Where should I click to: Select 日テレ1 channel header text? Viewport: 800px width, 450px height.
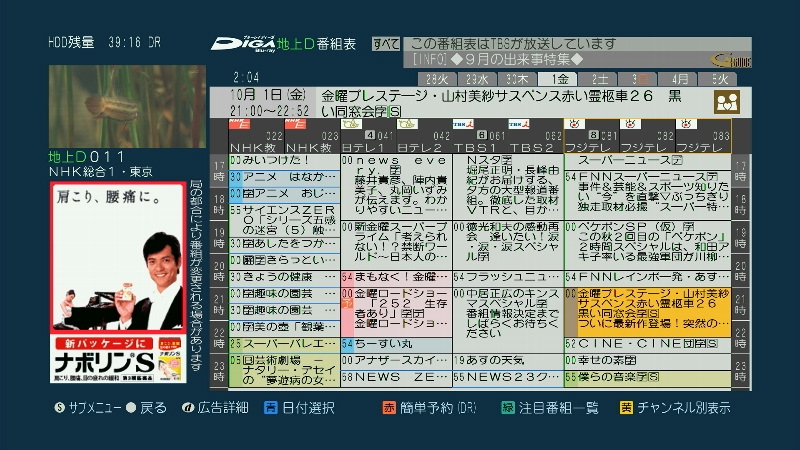(x=362, y=147)
